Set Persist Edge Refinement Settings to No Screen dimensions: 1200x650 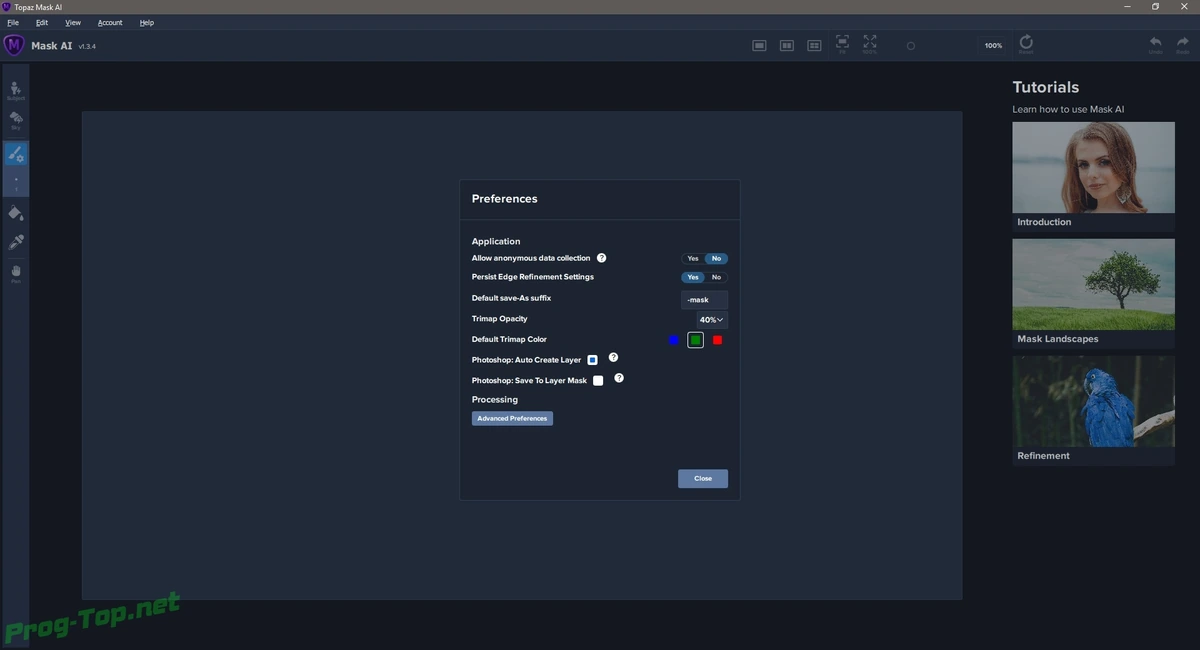[x=717, y=277]
